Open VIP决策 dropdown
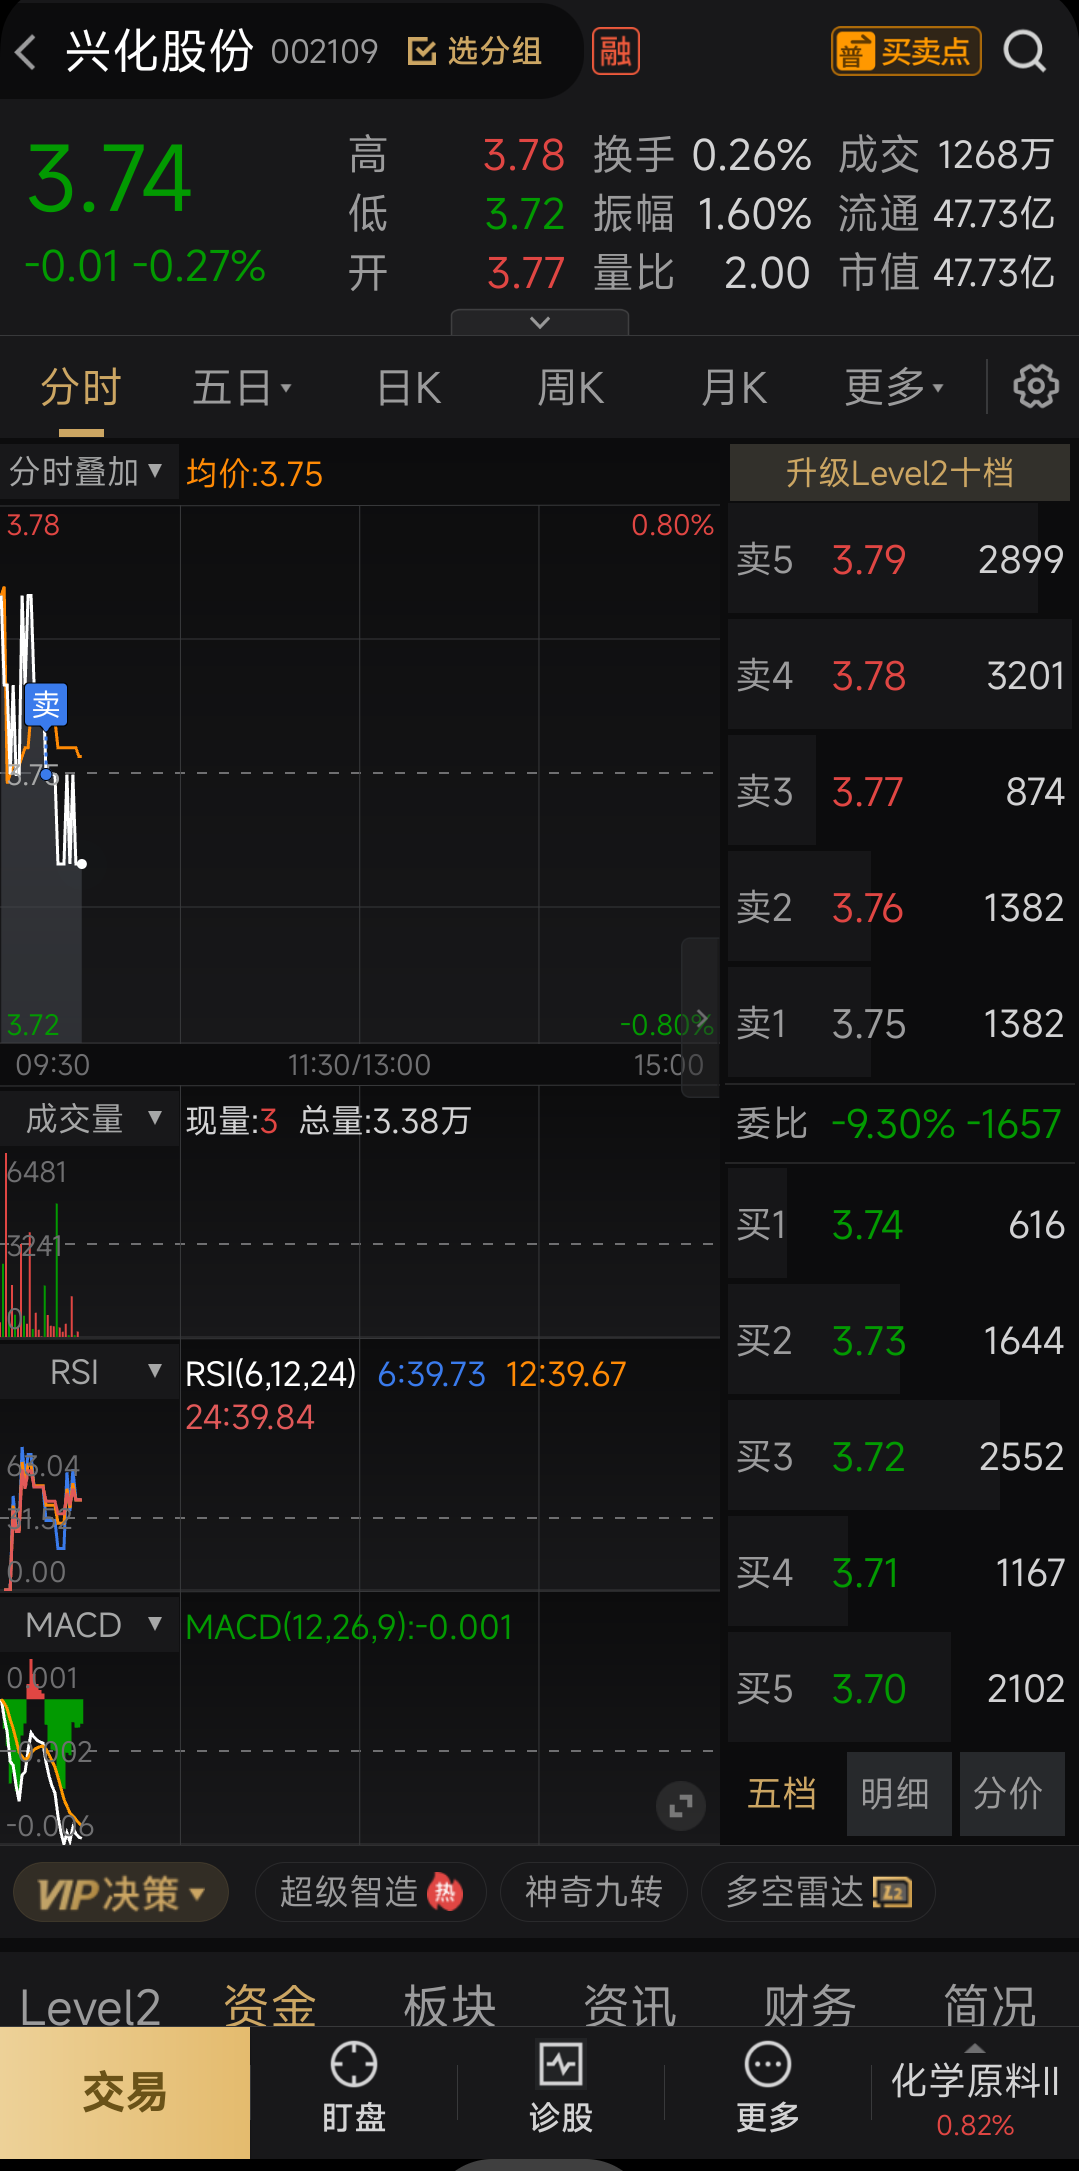Screen dimensions: 1079x2171 click(x=121, y=1892)
